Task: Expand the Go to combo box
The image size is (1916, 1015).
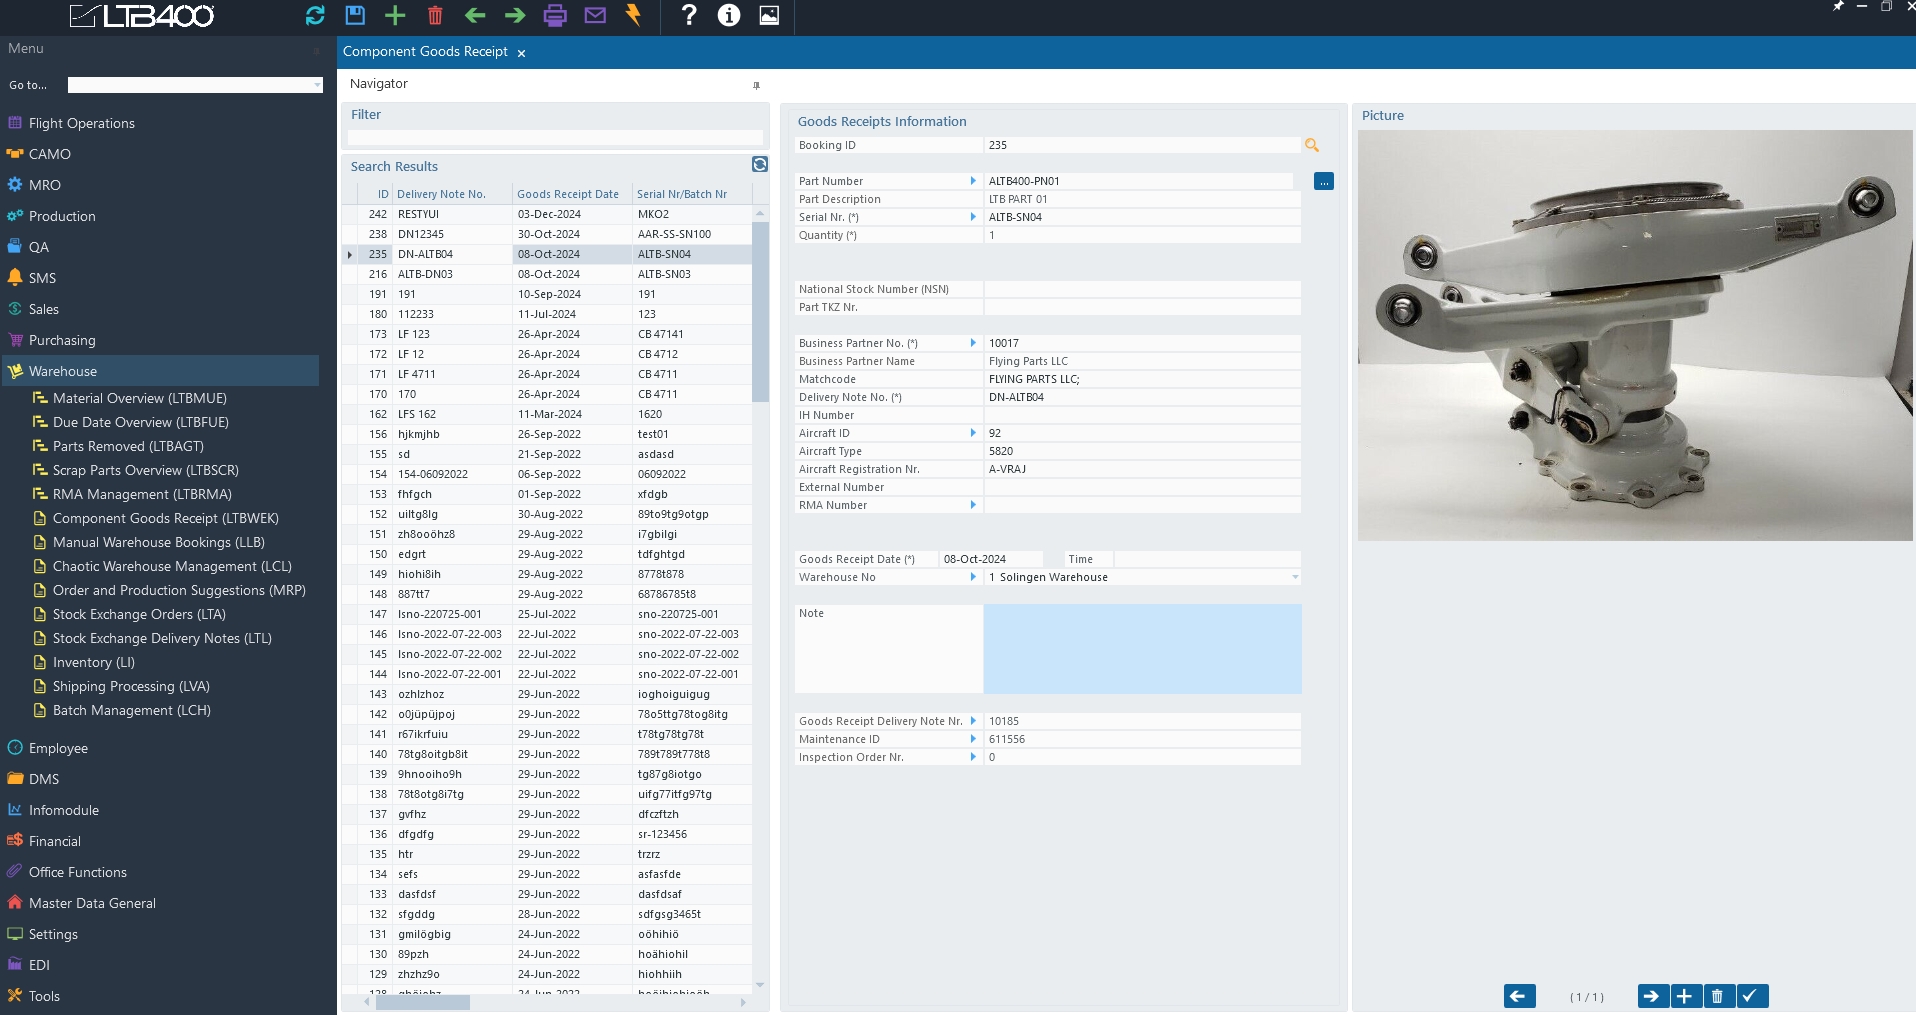Action: [317, 86]
